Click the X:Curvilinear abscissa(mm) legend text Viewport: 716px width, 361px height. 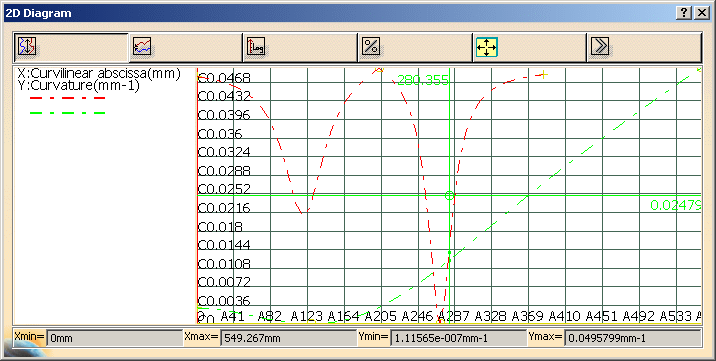(99, 73)
